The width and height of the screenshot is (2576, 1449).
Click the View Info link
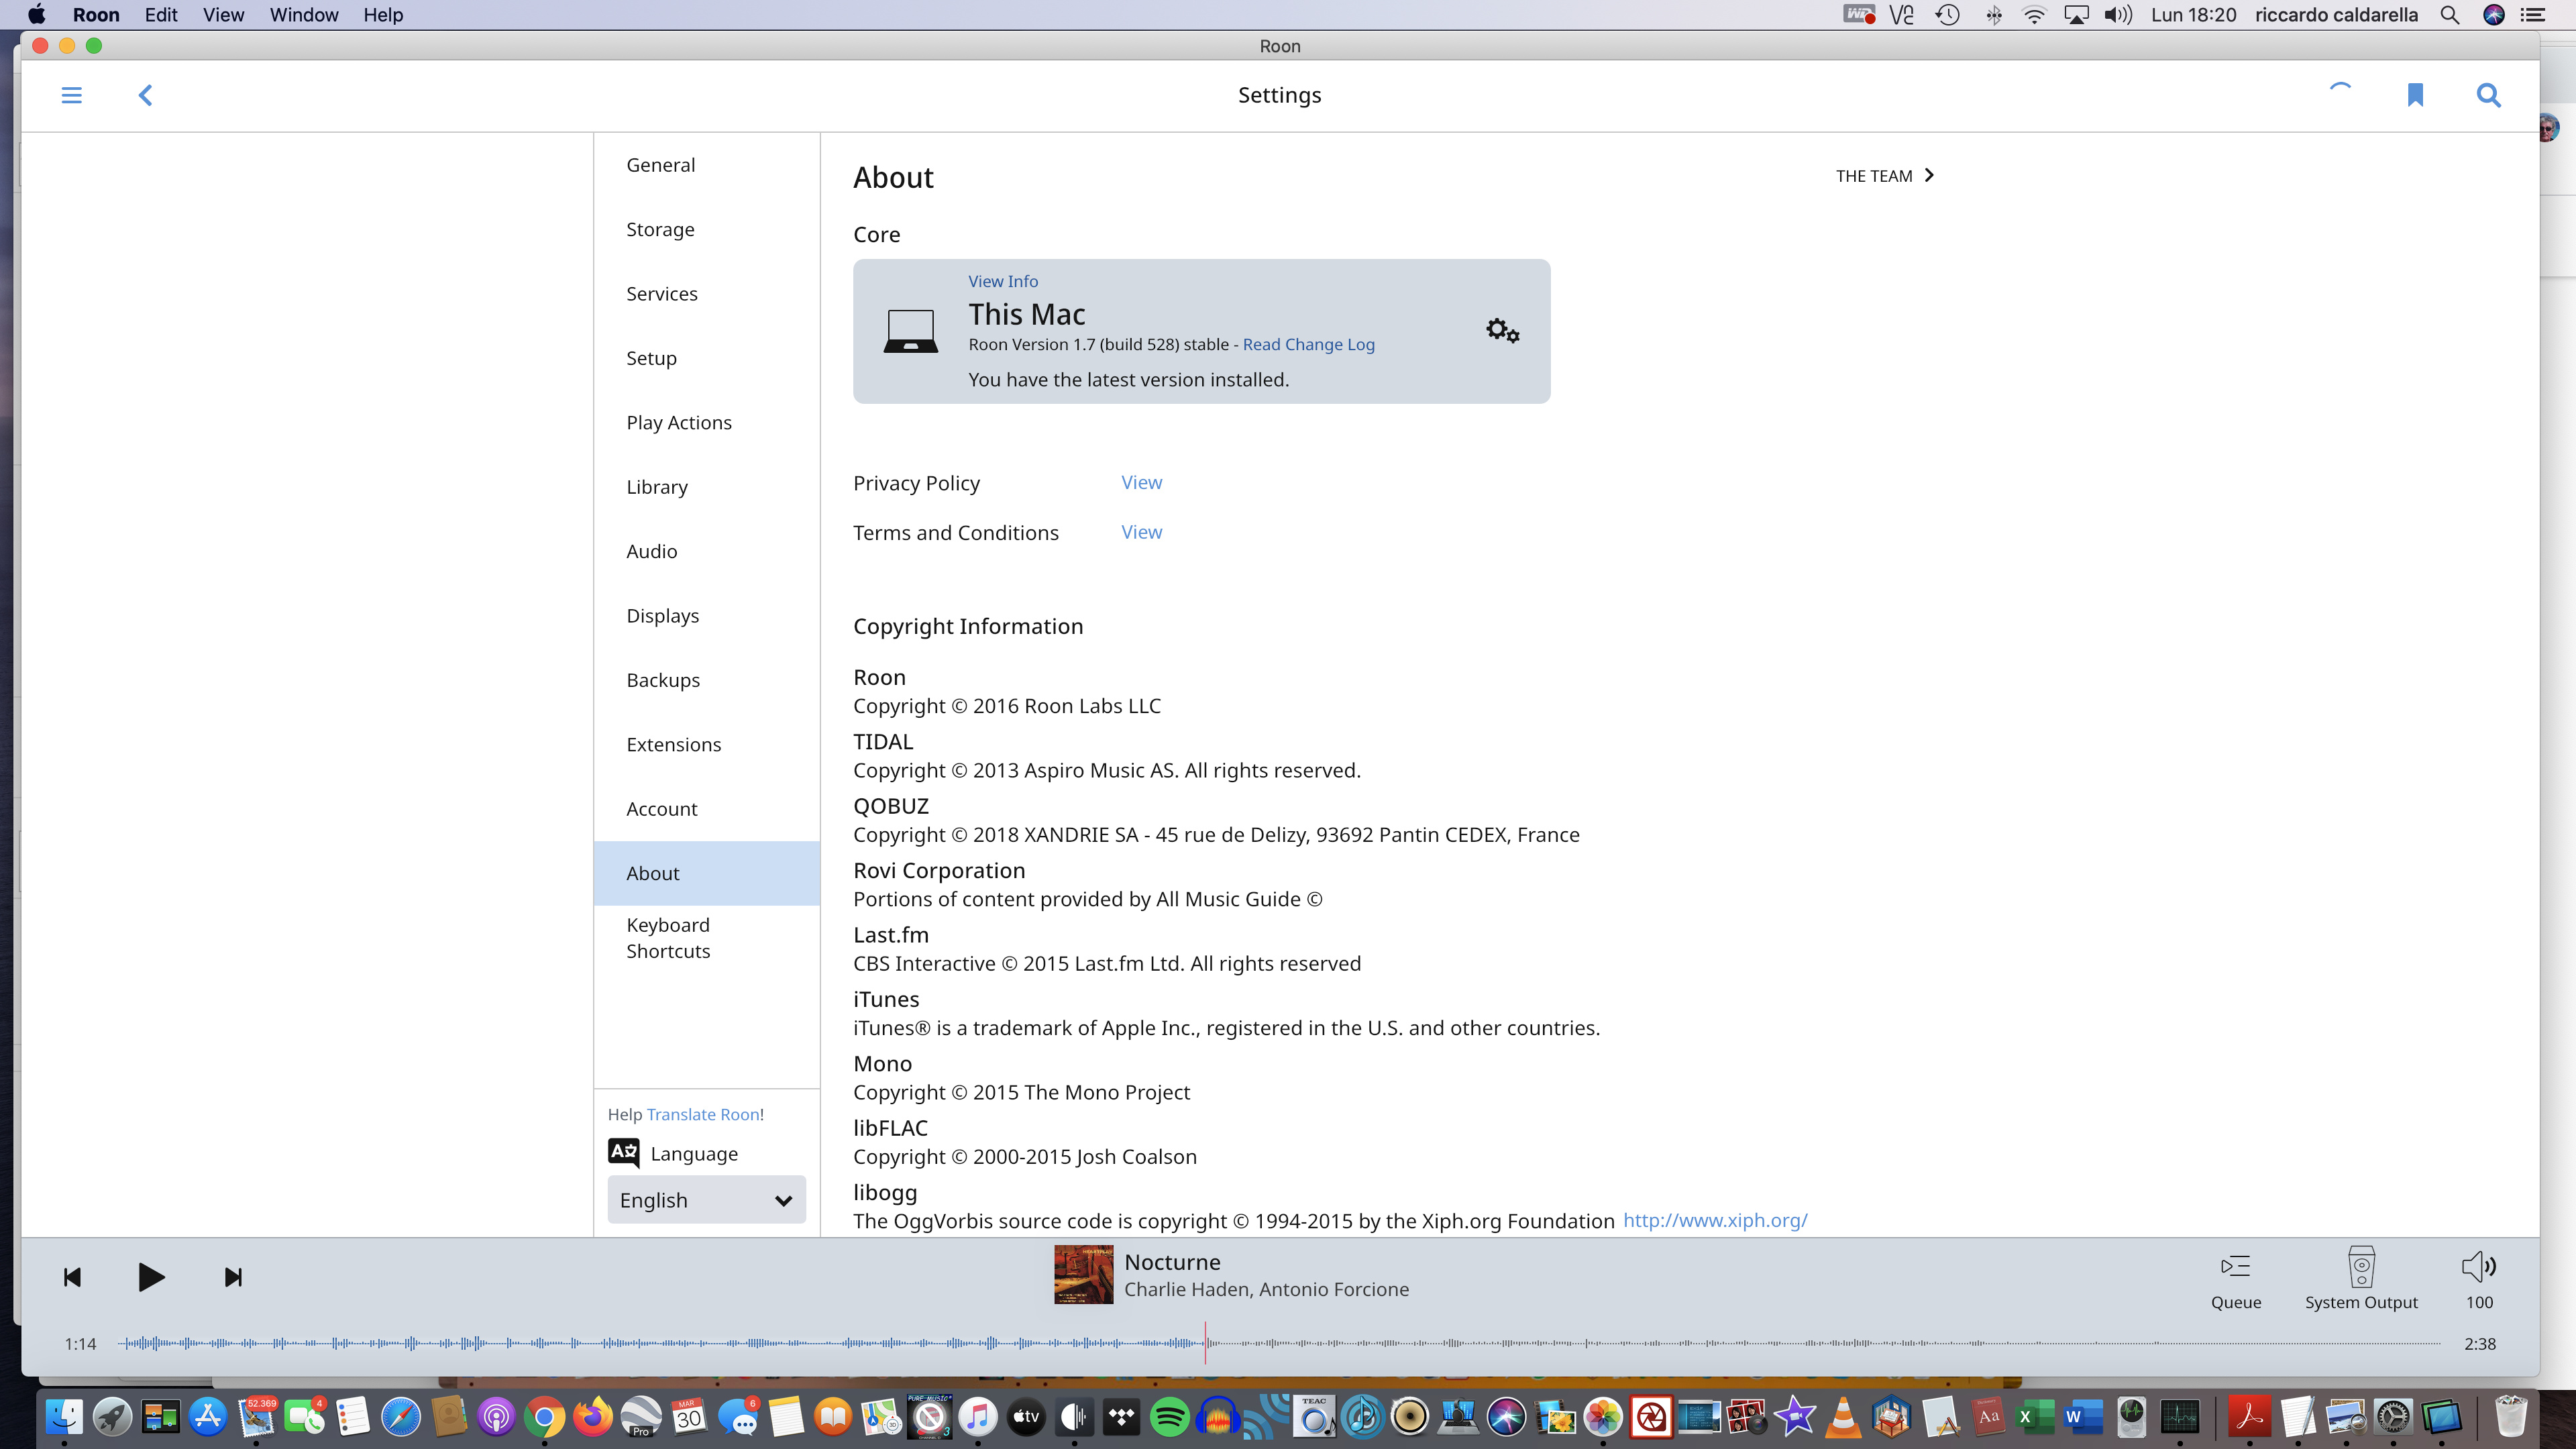point(1003,281)
